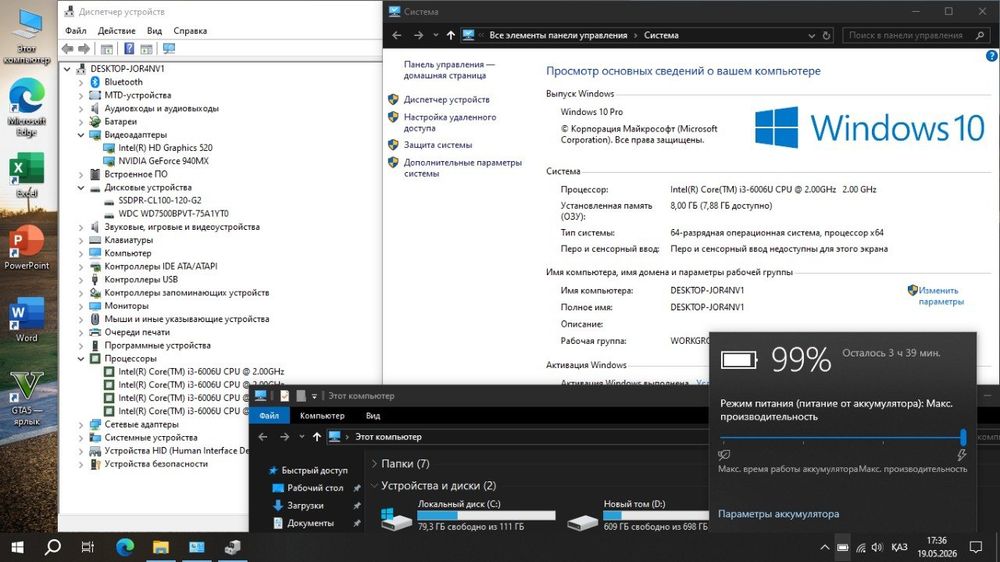Viewport: 1000px width, 562px height.
Task: Go back in Система window
Action: [x=397, y=36]
